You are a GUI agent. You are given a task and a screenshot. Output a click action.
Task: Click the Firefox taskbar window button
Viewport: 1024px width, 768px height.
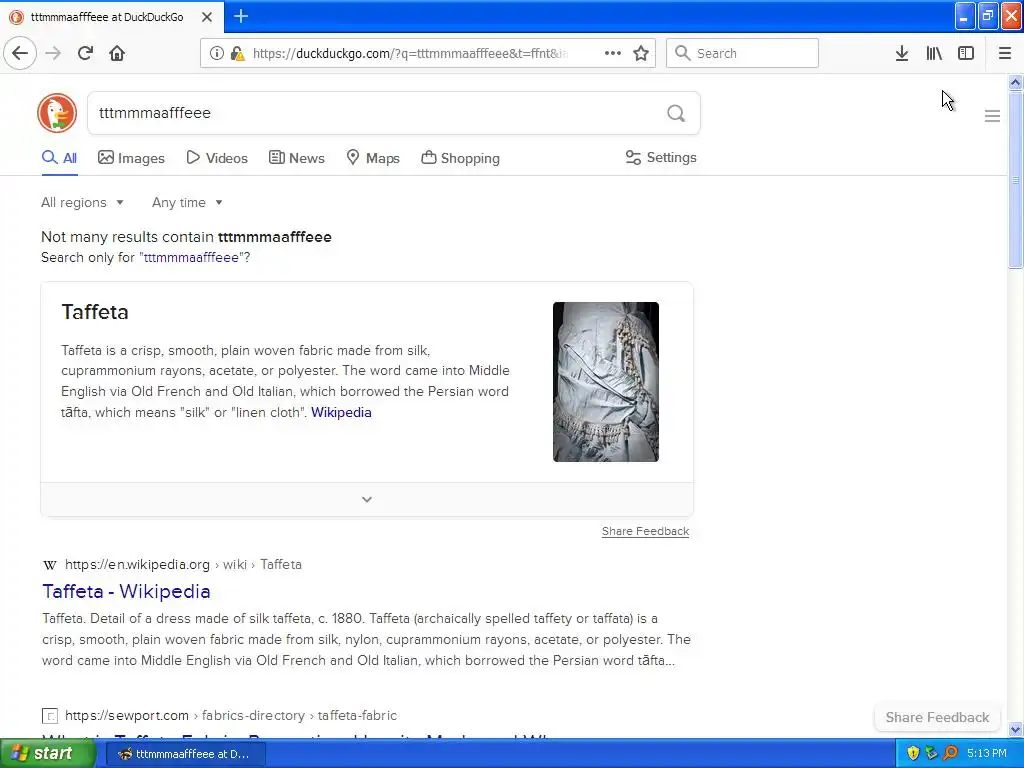coord(184,754)
